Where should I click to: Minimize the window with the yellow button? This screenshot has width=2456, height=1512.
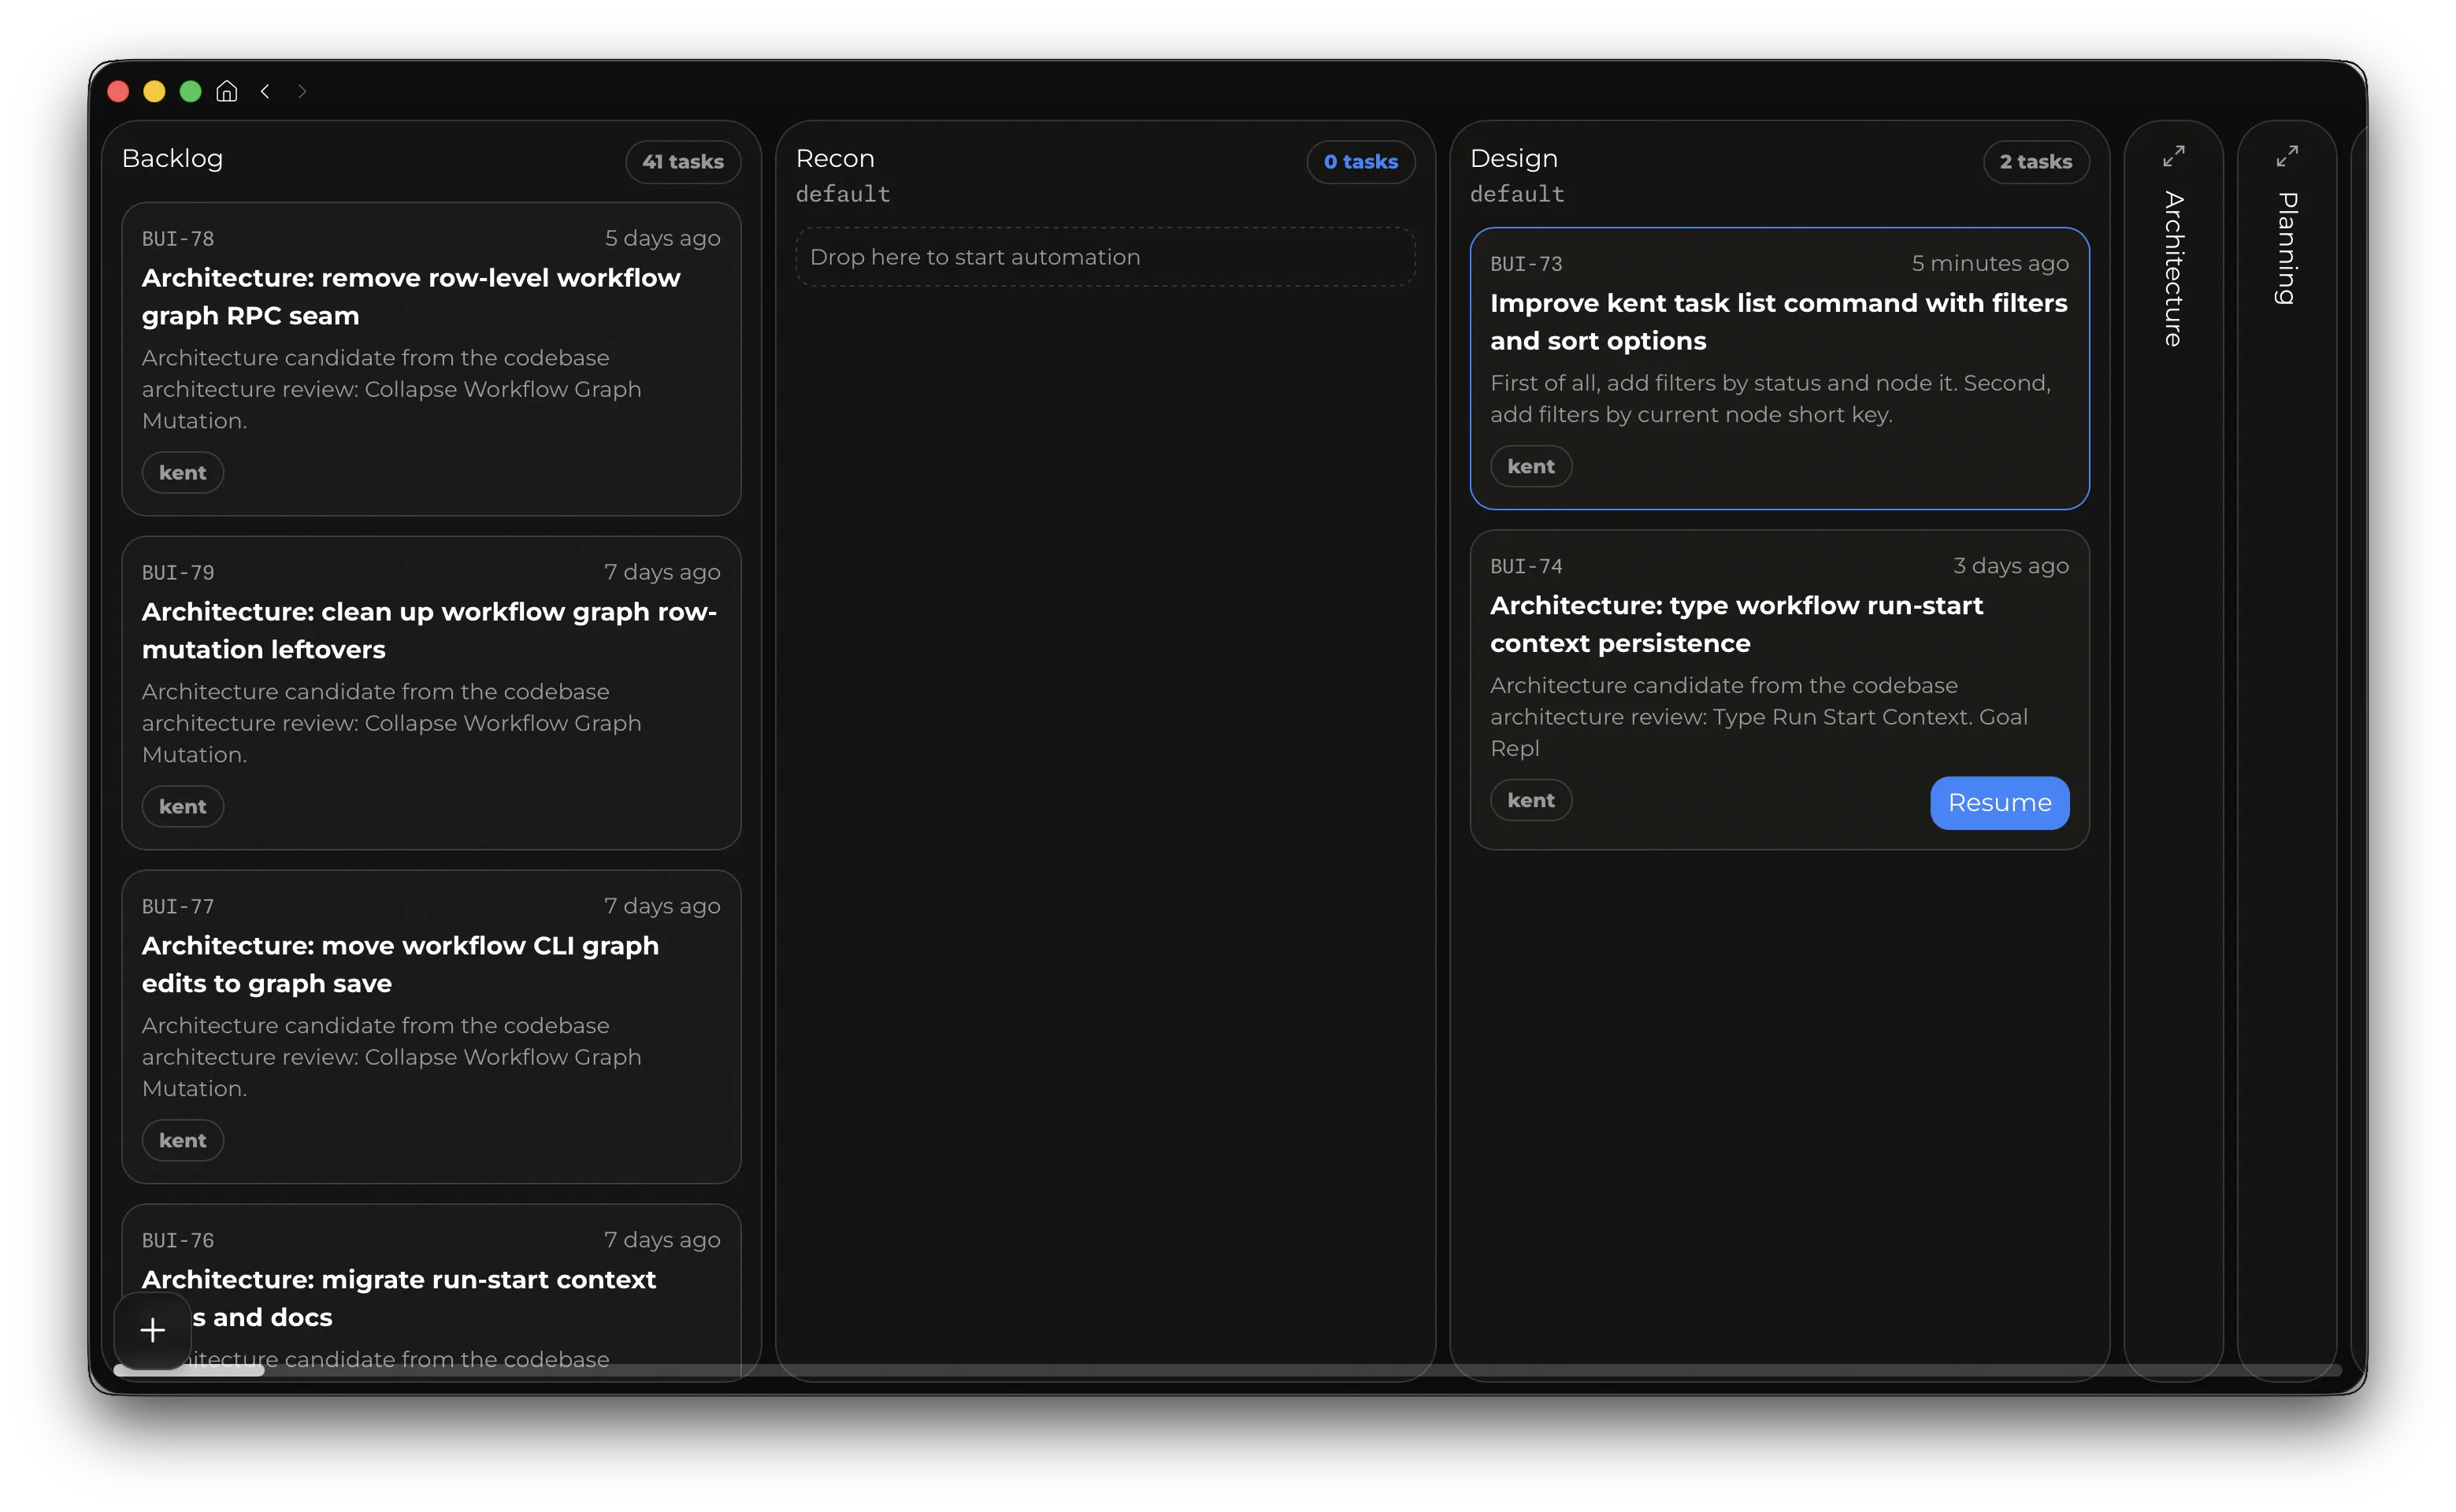154,91
